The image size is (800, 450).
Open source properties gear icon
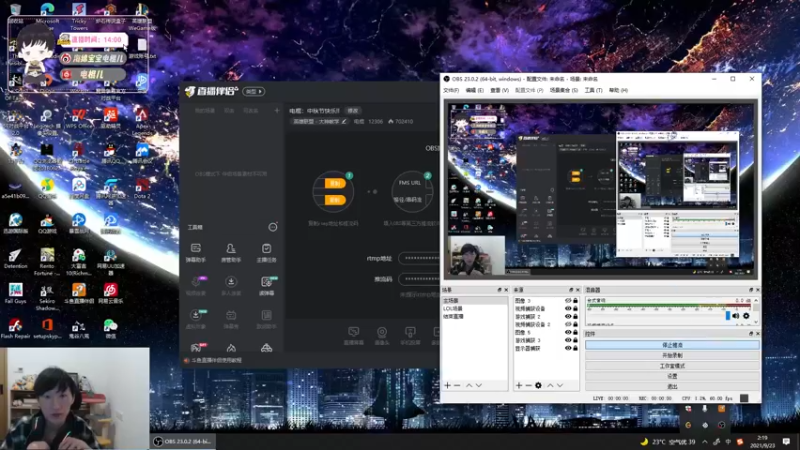pos(538,385)
